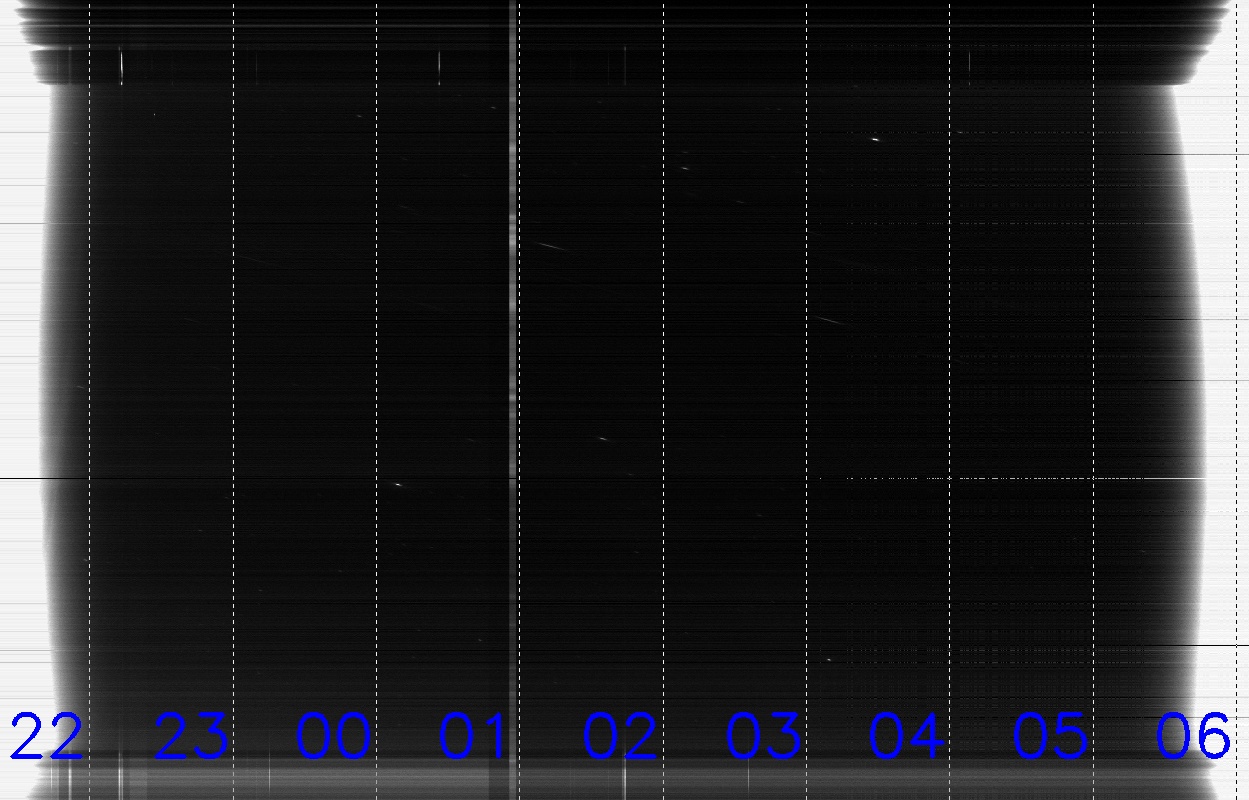The height and width of the screenshot is (800, 1249).
Task: Click the 04 hour label
Action: point(906,736)
